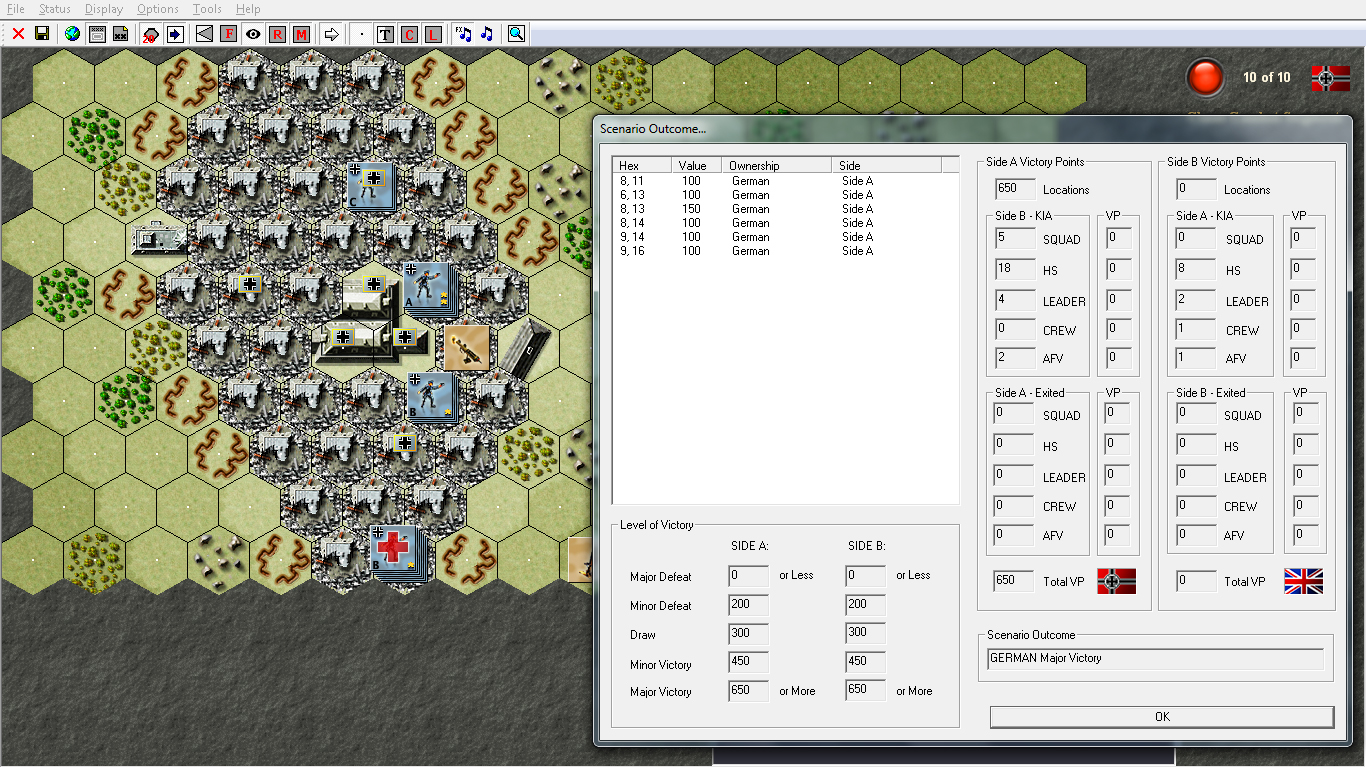
Task: Click the C toolbar icon
Action: coord(408,33)
